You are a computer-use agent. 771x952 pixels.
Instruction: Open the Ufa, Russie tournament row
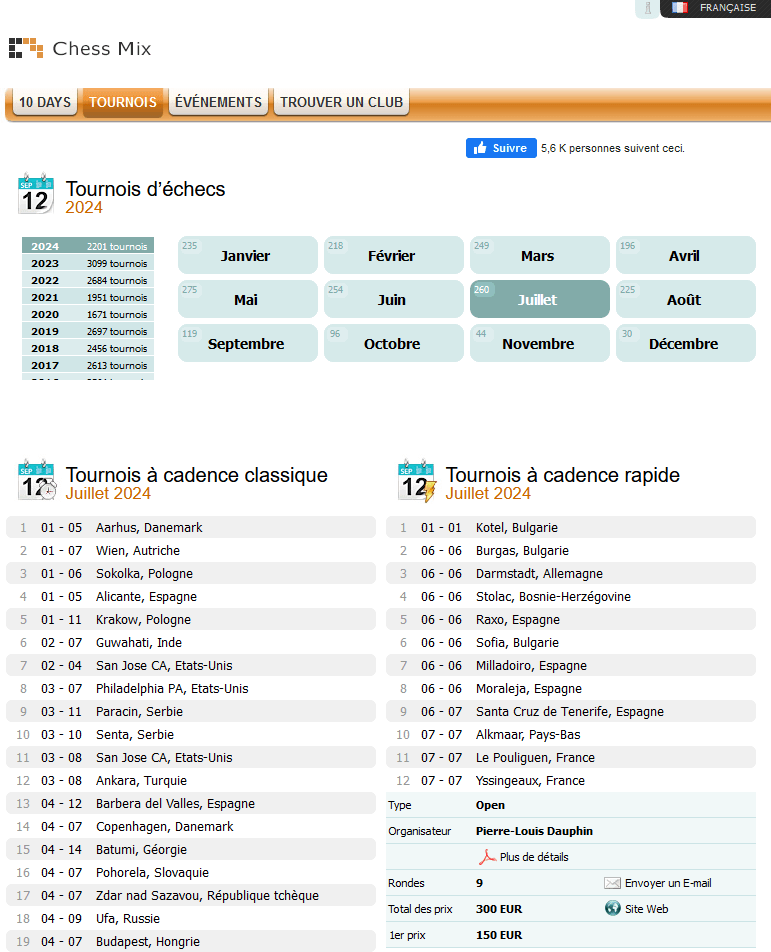click(191, 919)
